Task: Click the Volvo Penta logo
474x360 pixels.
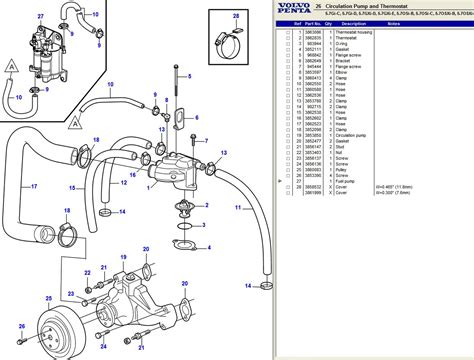Action: point(294,8)
